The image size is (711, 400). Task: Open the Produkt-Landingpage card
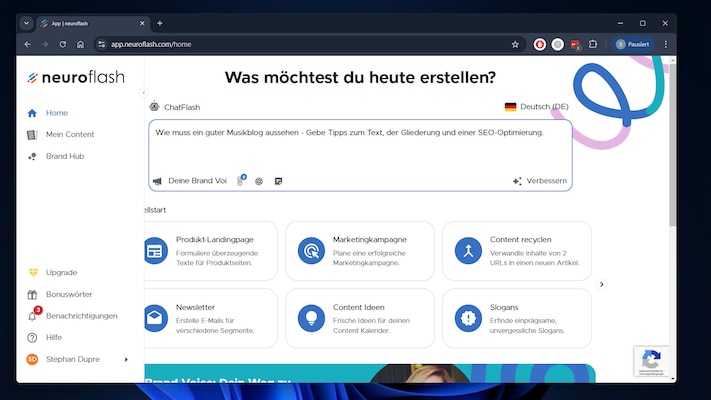click(x=211, y=251)
